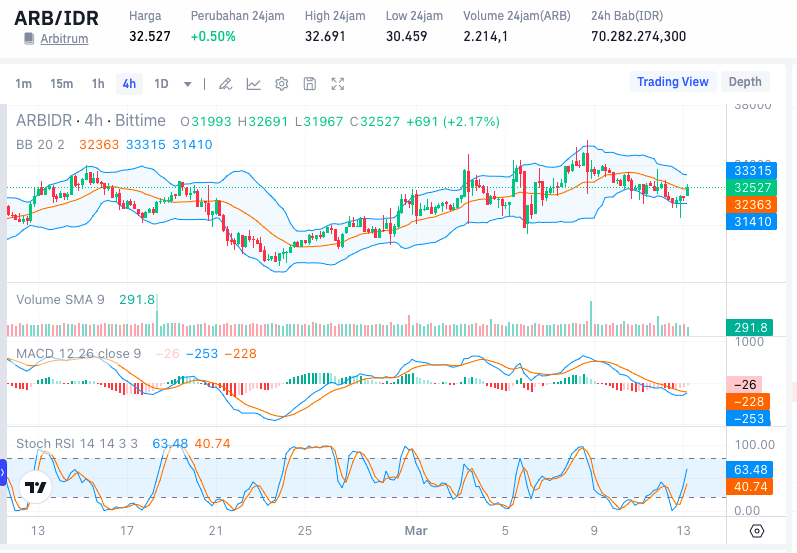The height and width of the screenshot is (553, 797).
Task: Open the Arbitrum link
Action: pos(64,38)
